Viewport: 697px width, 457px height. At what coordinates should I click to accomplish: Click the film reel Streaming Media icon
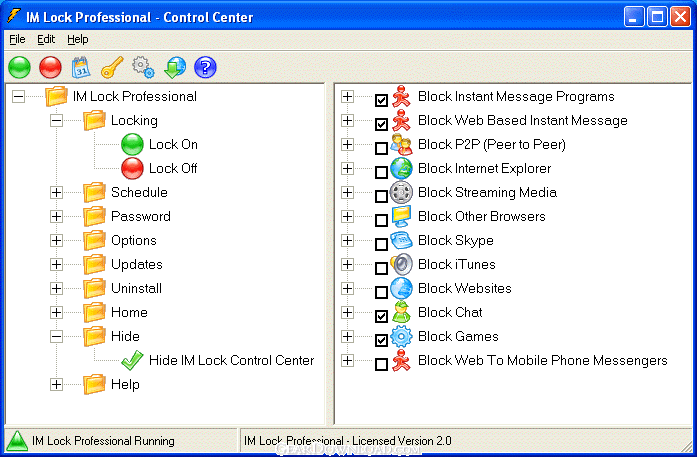coord(401,192)
